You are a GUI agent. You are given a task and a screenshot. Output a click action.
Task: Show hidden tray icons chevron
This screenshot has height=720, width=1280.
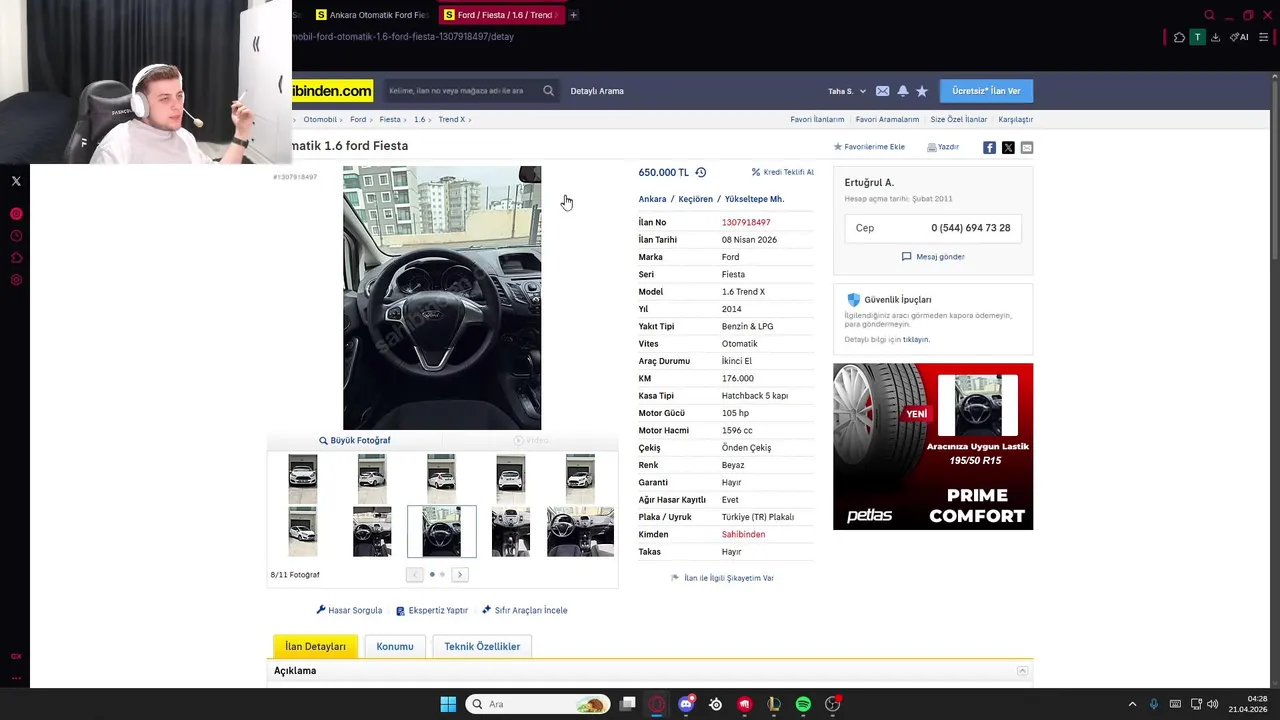1132,704
